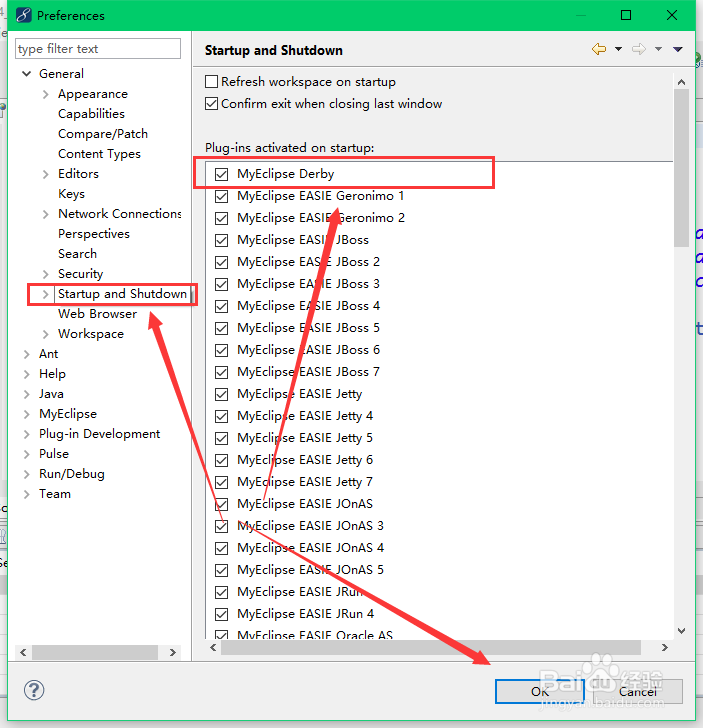Screen dimensions: 703x728
Task: Expand the Java preferences node
Action: tap(26, 394)
